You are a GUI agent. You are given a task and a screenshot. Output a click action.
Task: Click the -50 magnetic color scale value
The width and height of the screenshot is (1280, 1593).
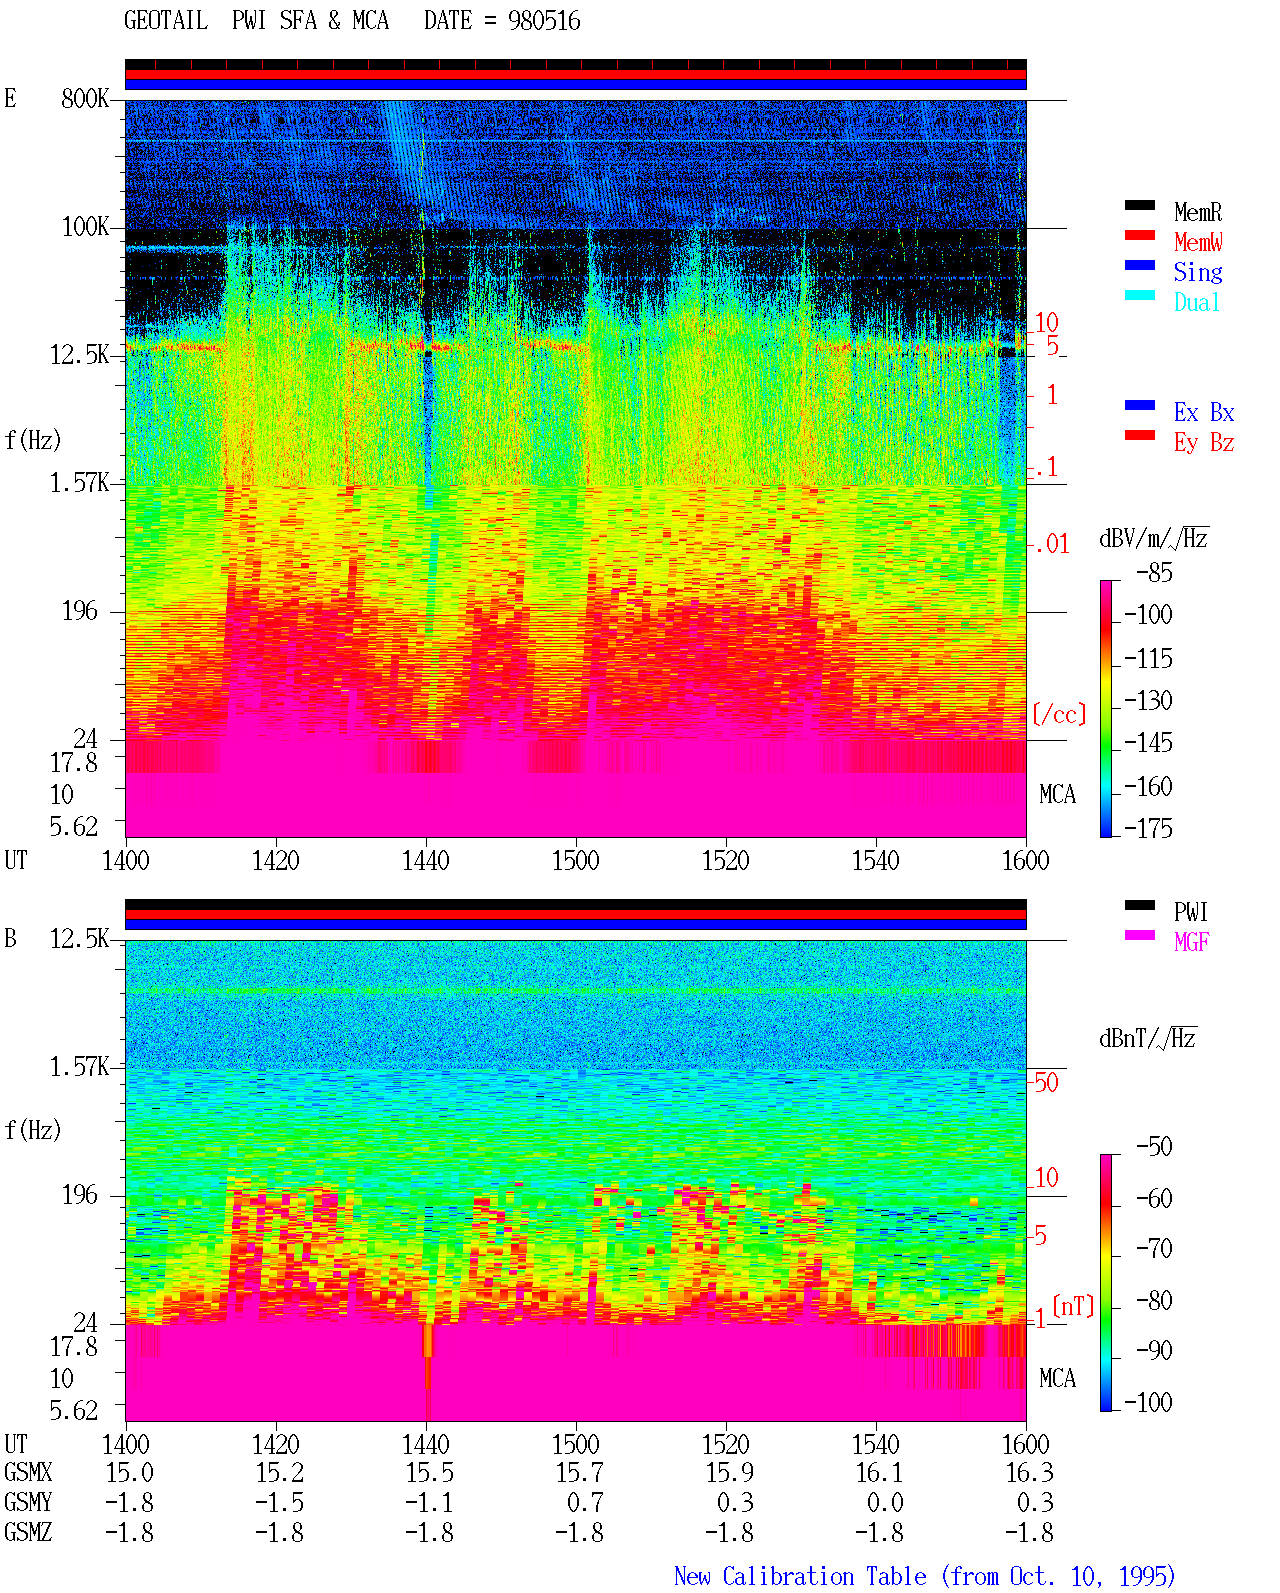tap(1154, 1147)
